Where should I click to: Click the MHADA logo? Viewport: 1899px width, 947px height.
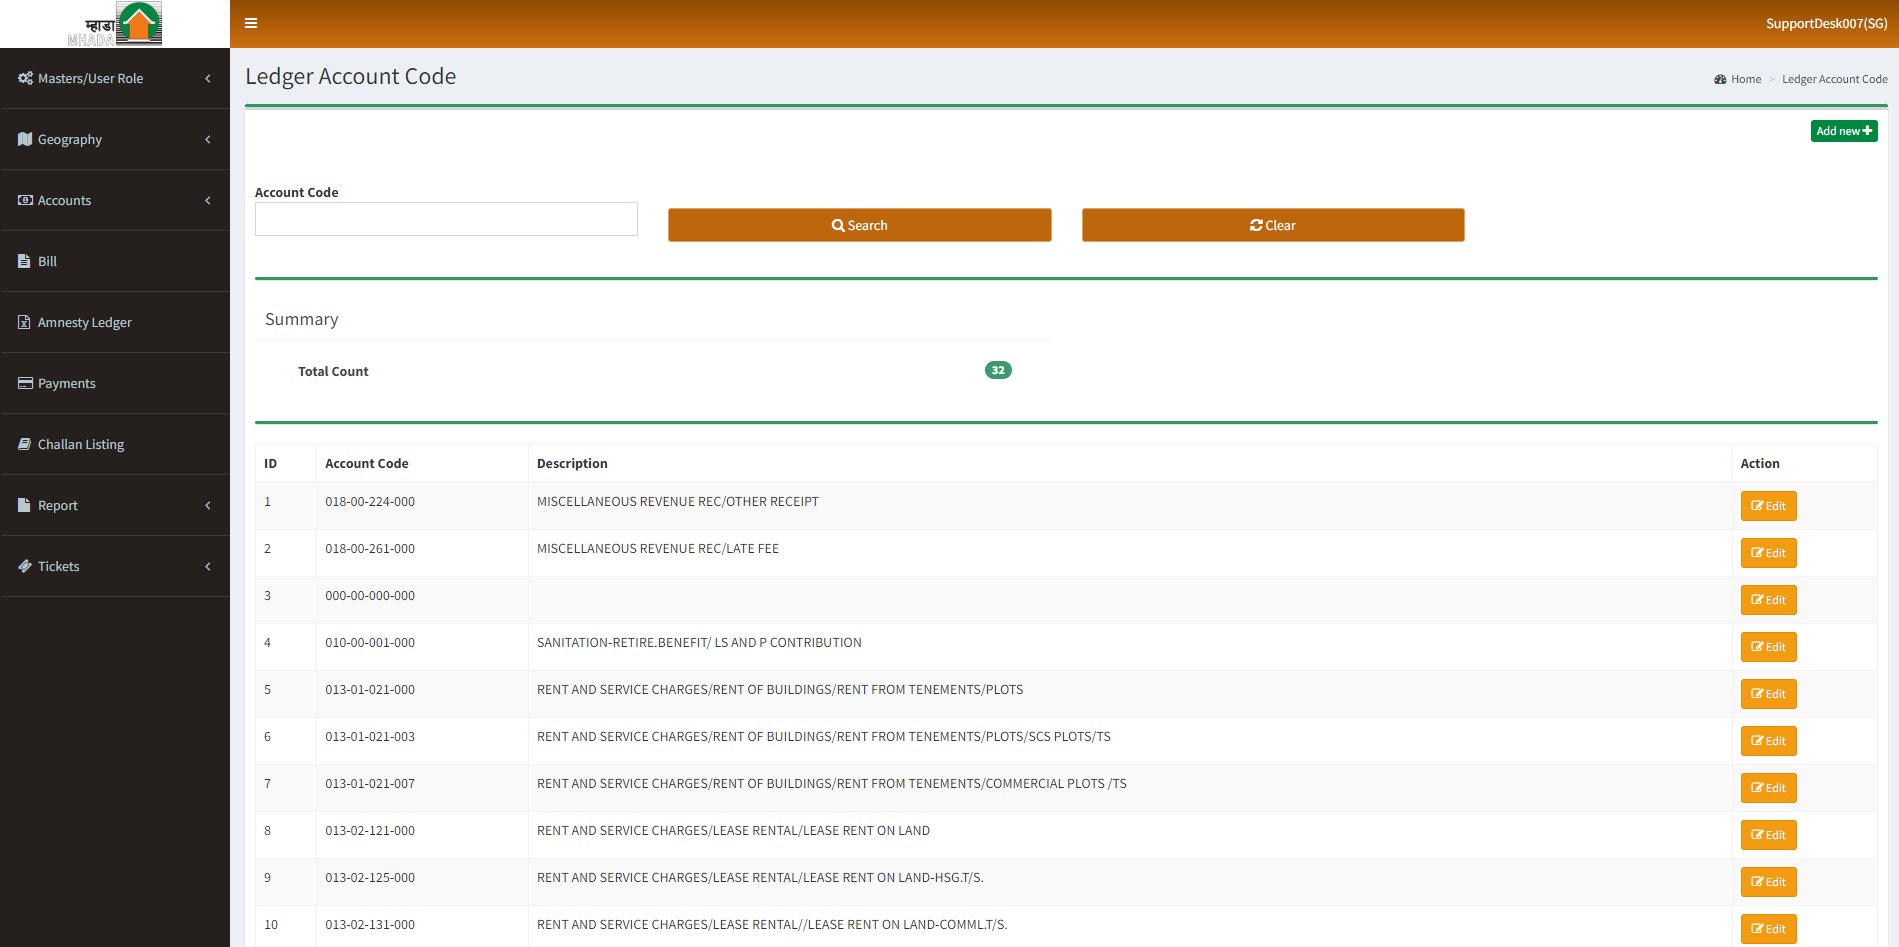point(115,24)
